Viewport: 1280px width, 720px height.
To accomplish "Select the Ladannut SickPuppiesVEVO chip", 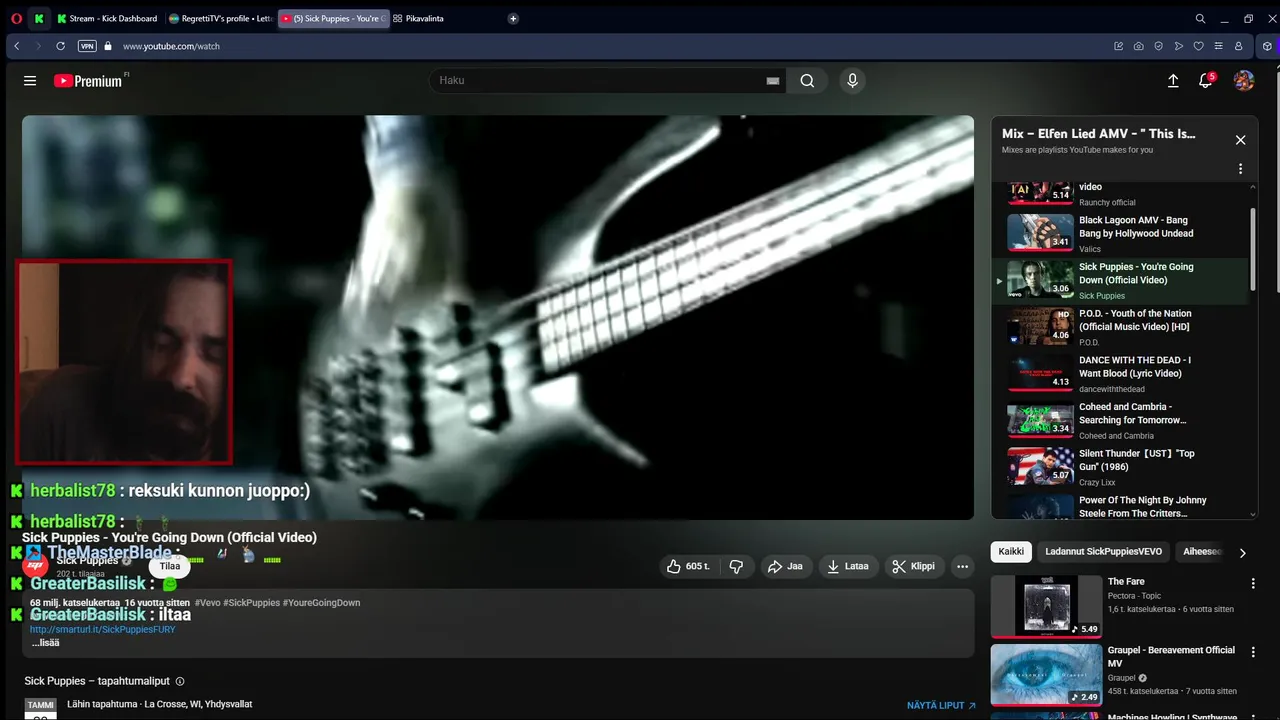I will (x=1103, y=552).
